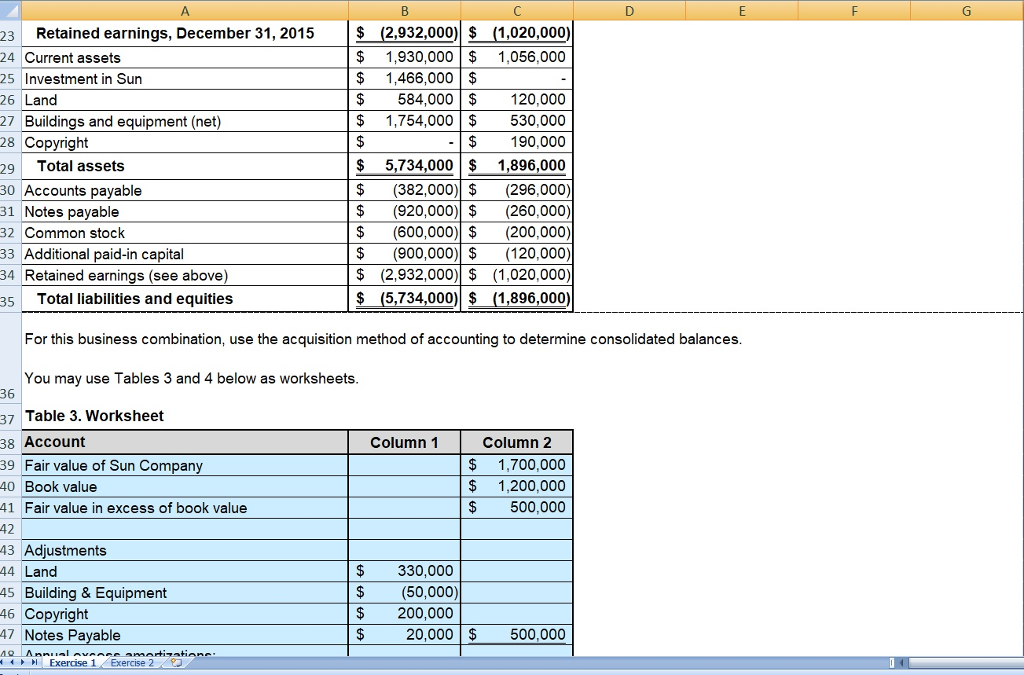Click the Copyright adjustment cell showing $200,000
Image resolution: width=1024 pixels, height=675 pixels.
coord(404,614)
